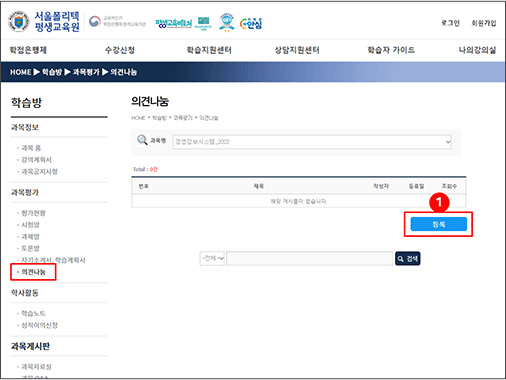Click the 로그인 link

[x=450, y=23]
